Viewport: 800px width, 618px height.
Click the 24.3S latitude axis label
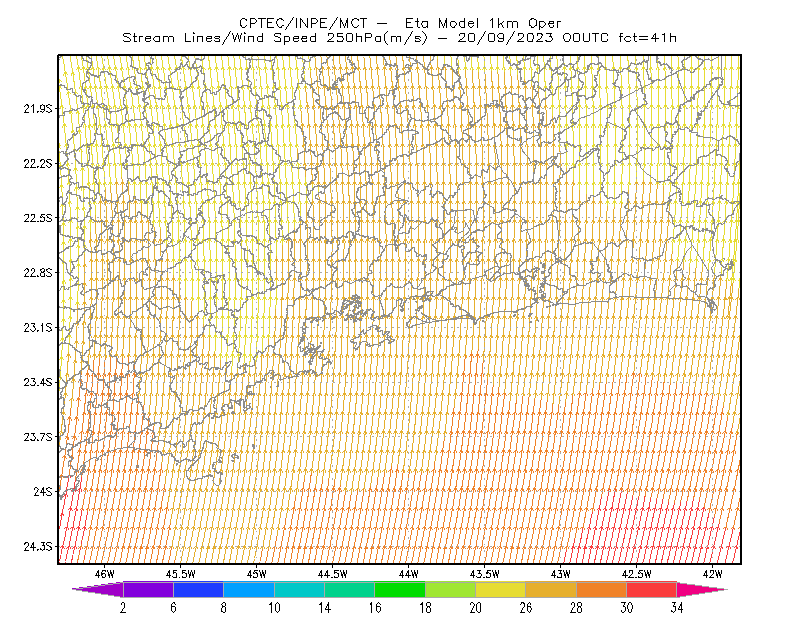[37, 547]
